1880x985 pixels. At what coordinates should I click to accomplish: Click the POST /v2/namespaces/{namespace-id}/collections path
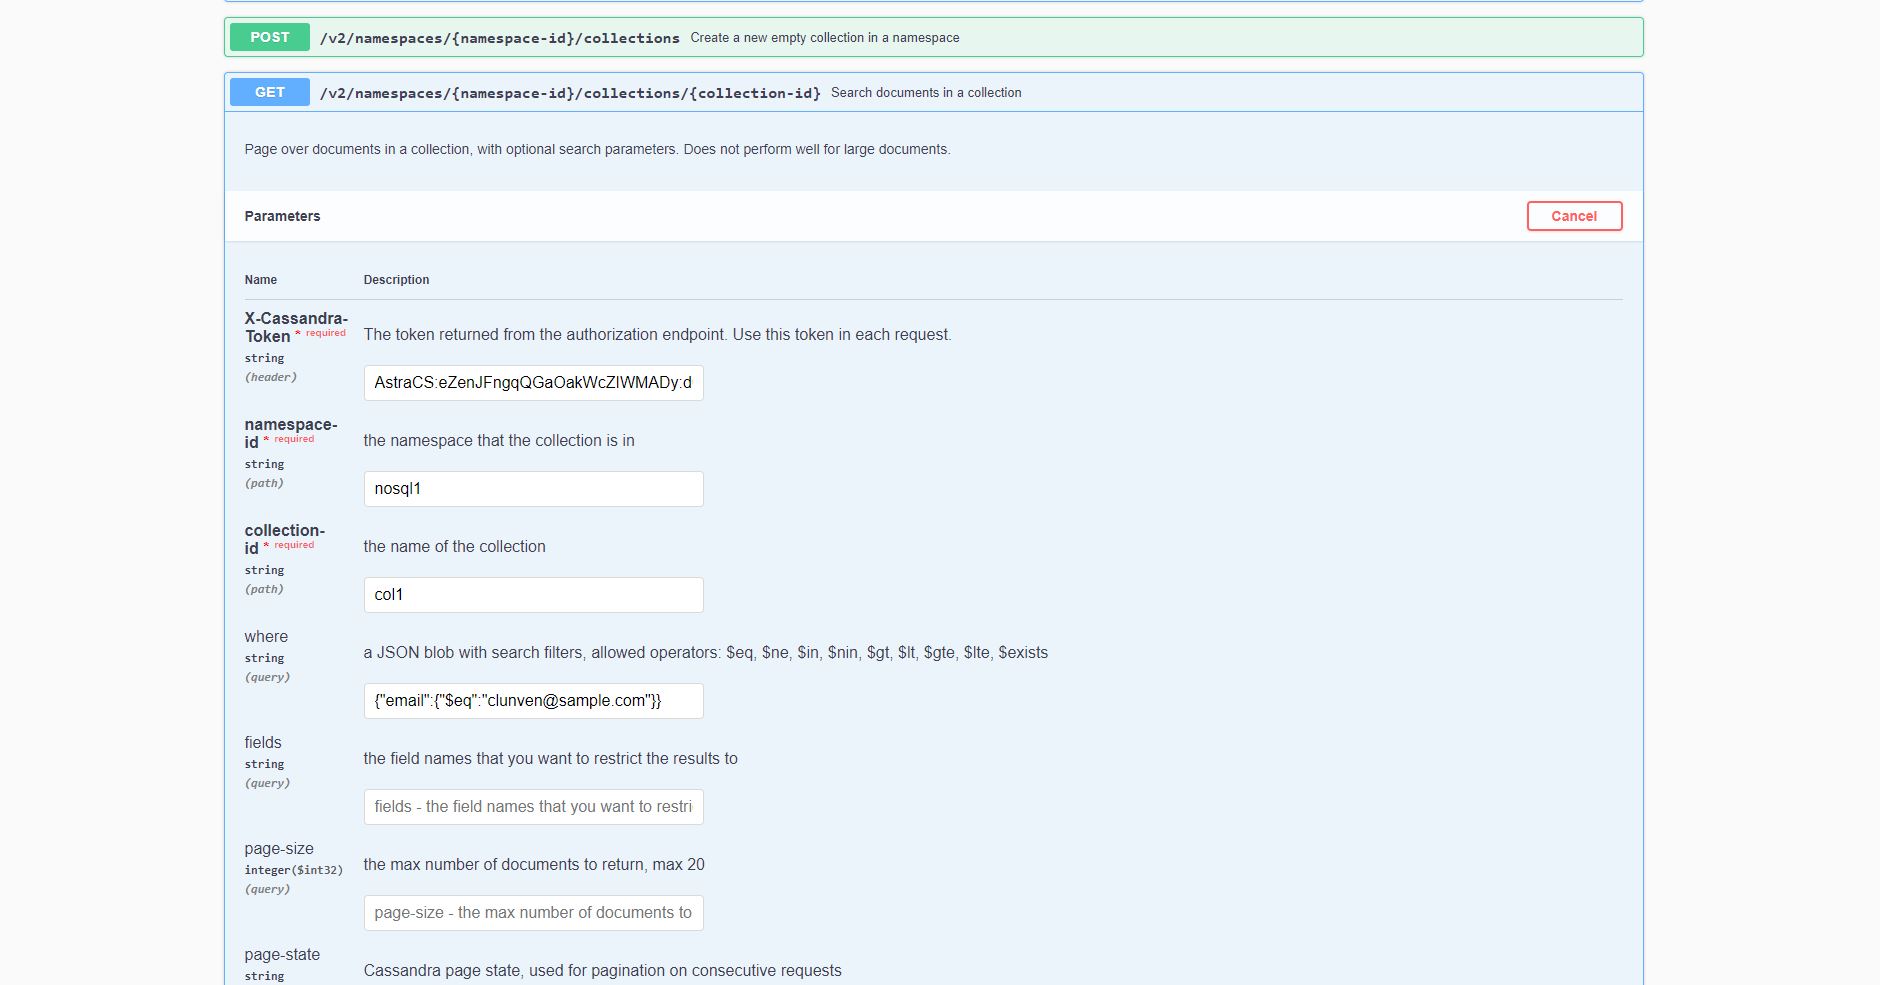(x=500, y=38)
